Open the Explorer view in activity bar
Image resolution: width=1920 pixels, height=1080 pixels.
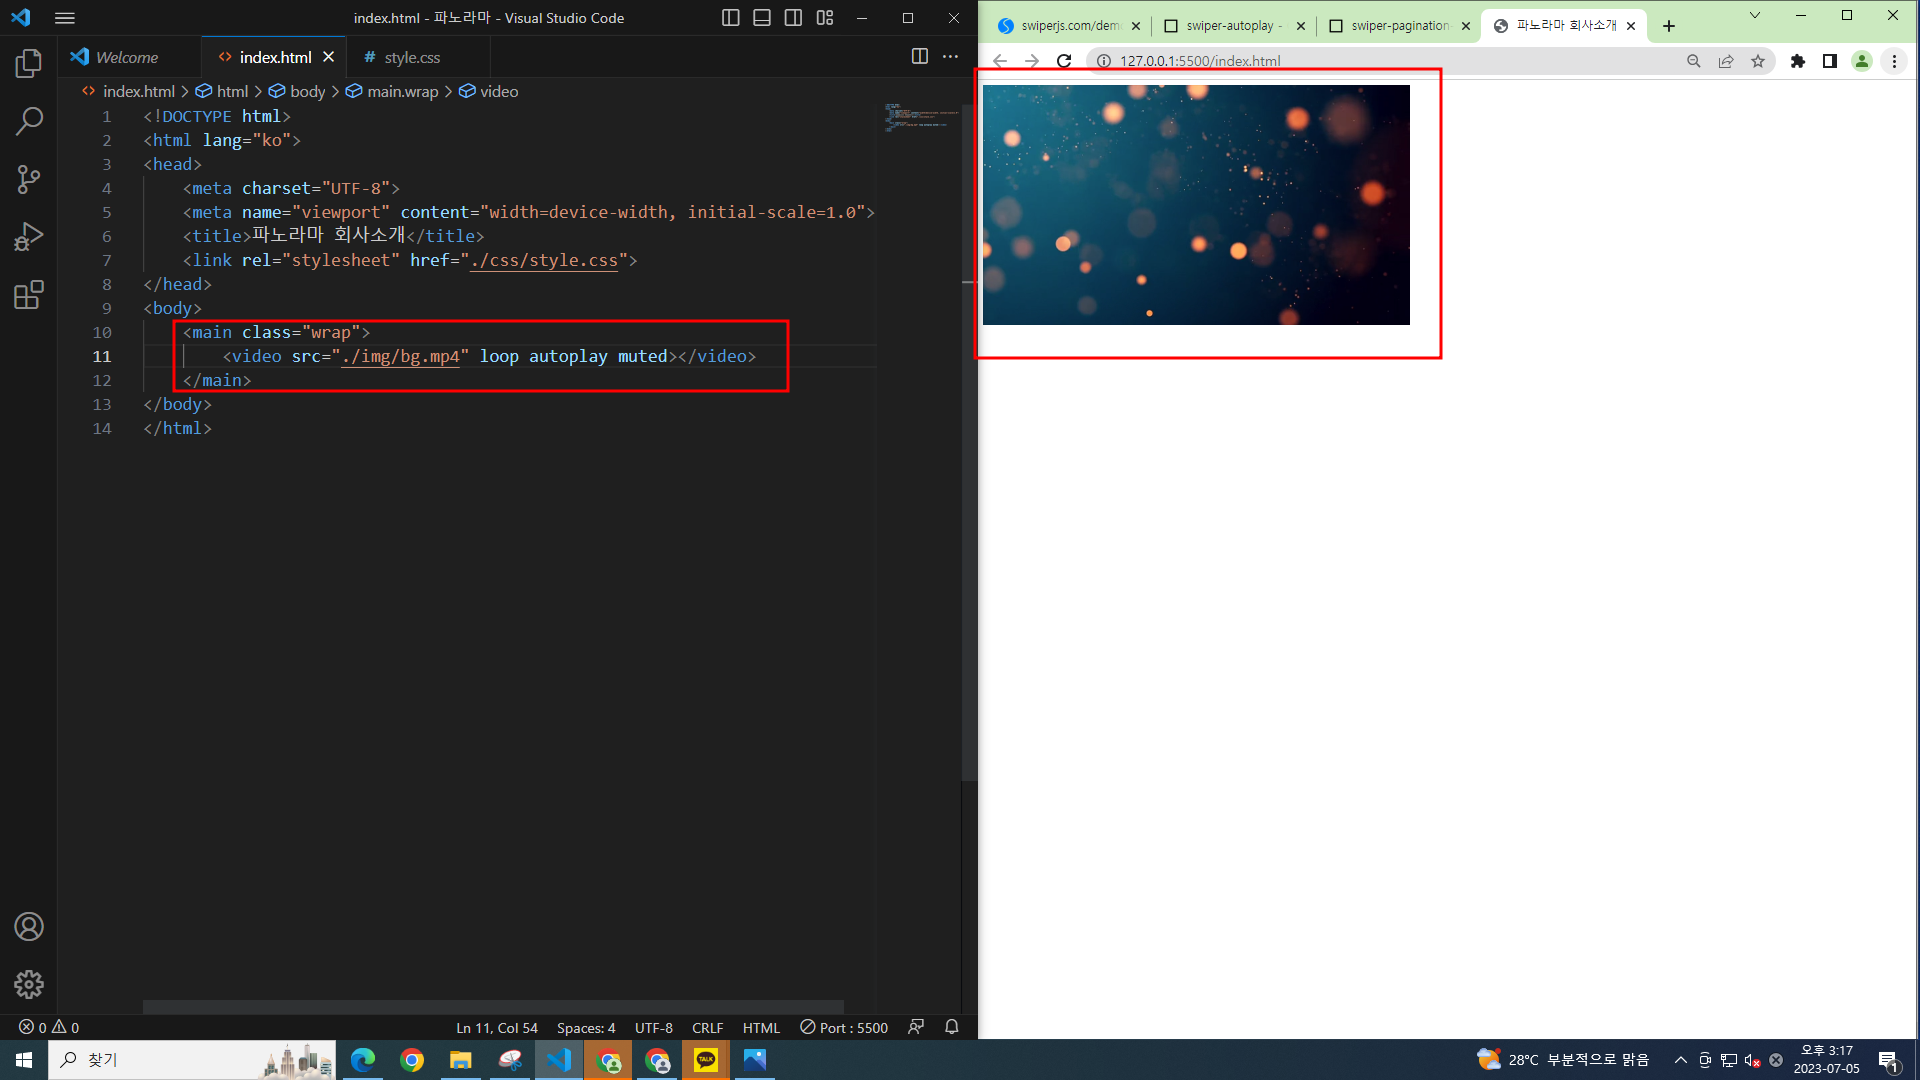tap(29, 64)
